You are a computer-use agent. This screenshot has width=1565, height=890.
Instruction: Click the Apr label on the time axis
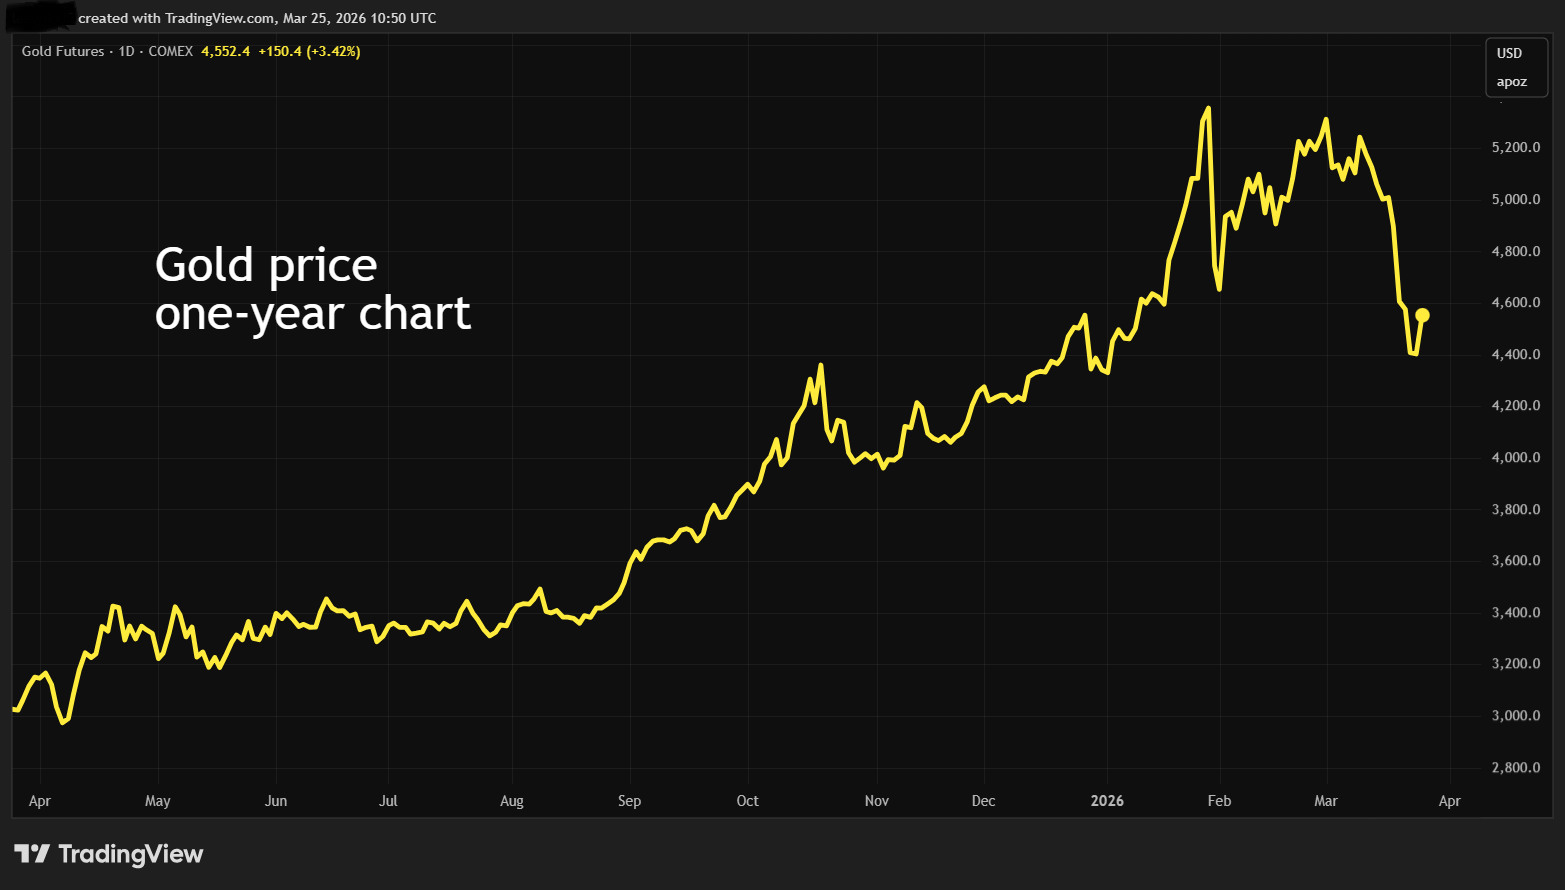40,801
